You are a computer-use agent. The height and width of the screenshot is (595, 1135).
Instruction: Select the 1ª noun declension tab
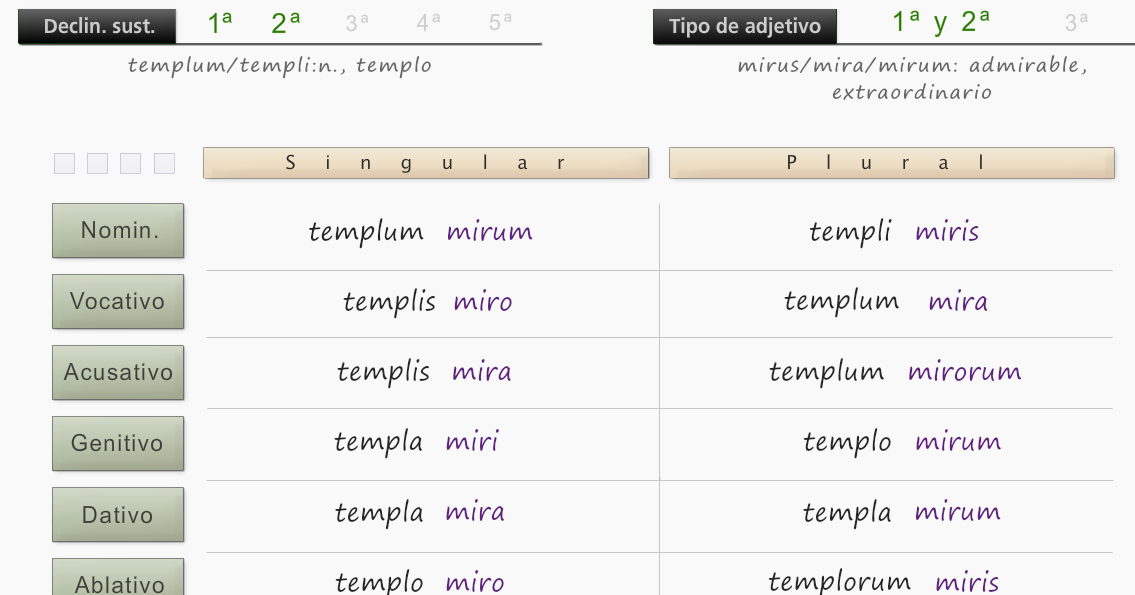click(x=220, y=23)
